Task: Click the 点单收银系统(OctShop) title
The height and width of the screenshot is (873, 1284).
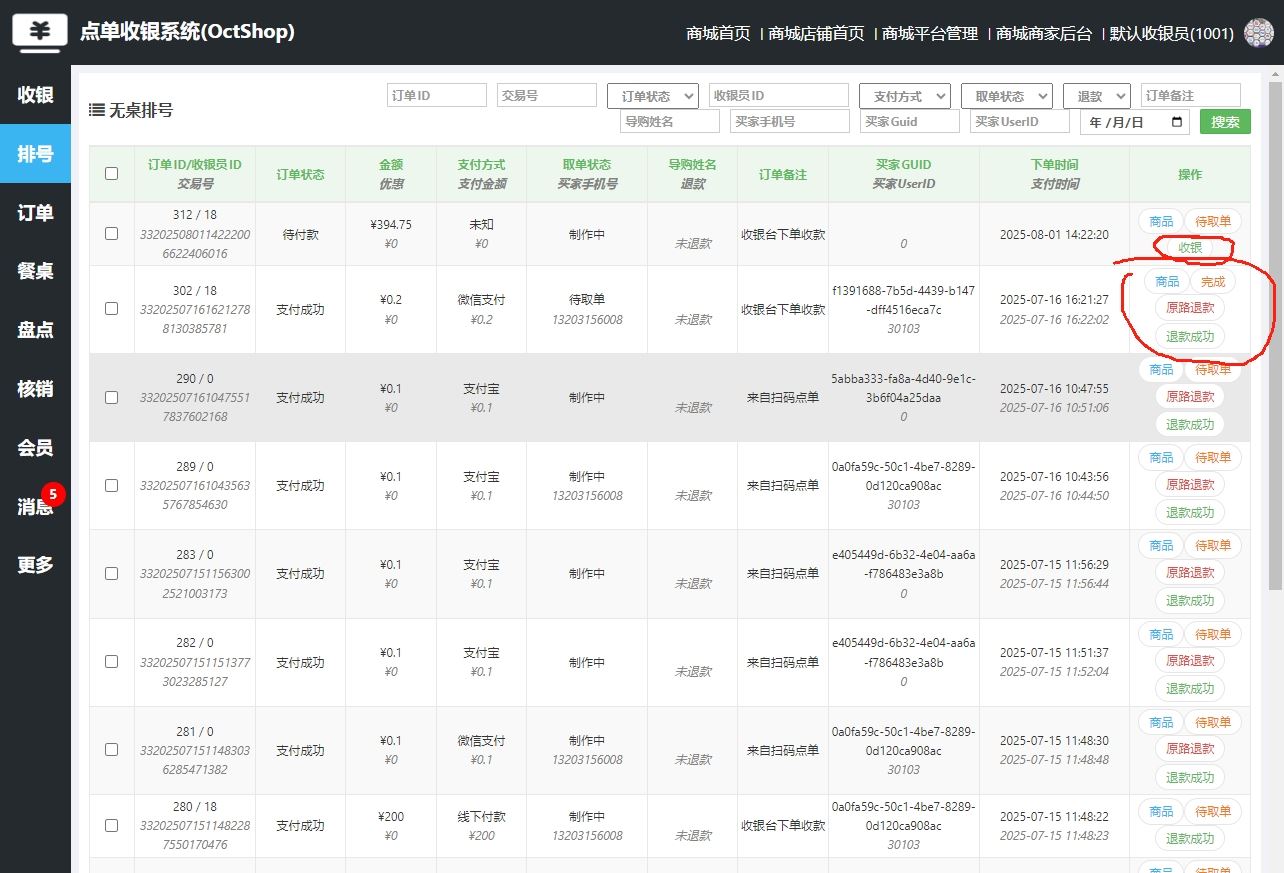Action: click(x=187, y=32)
